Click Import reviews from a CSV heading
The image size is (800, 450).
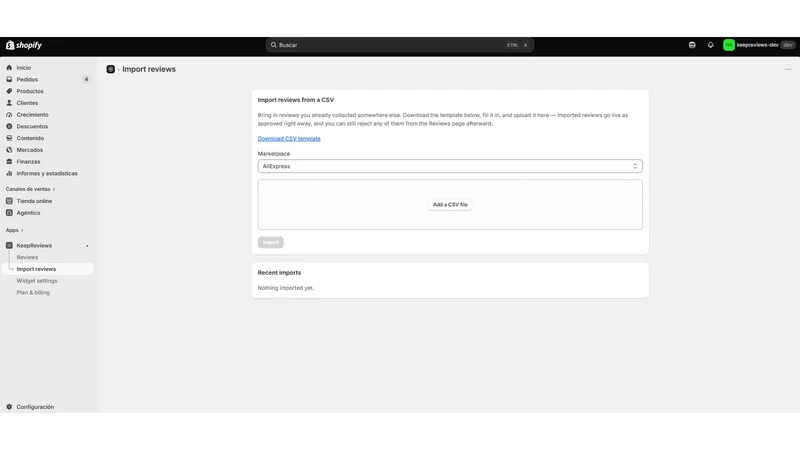(296, 100)
